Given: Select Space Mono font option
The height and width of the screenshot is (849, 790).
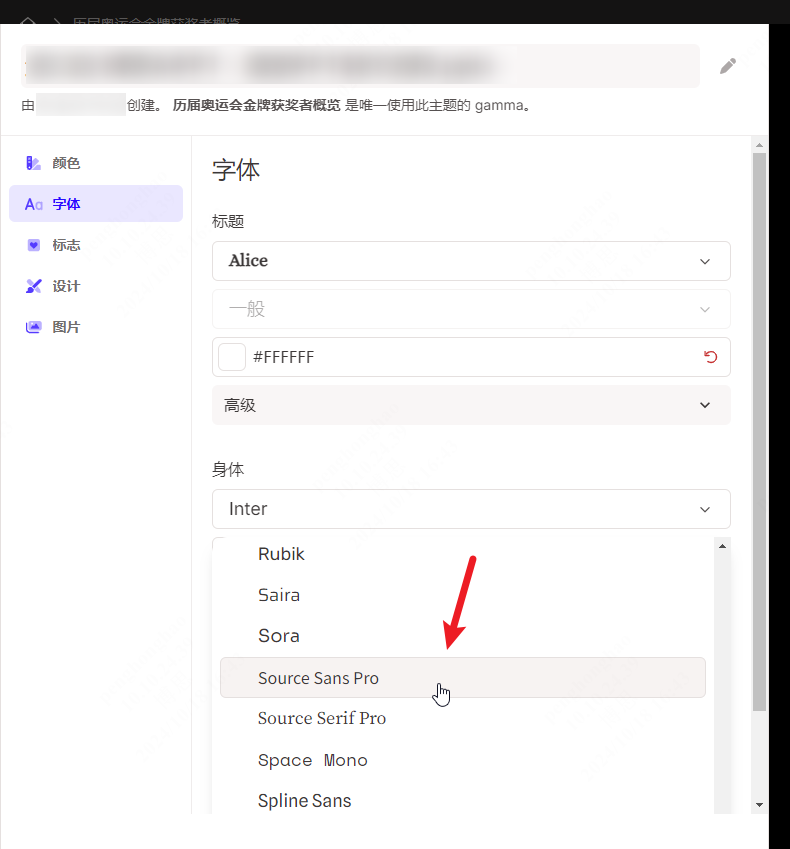Looking at the screenshot, I should (462, 760).
